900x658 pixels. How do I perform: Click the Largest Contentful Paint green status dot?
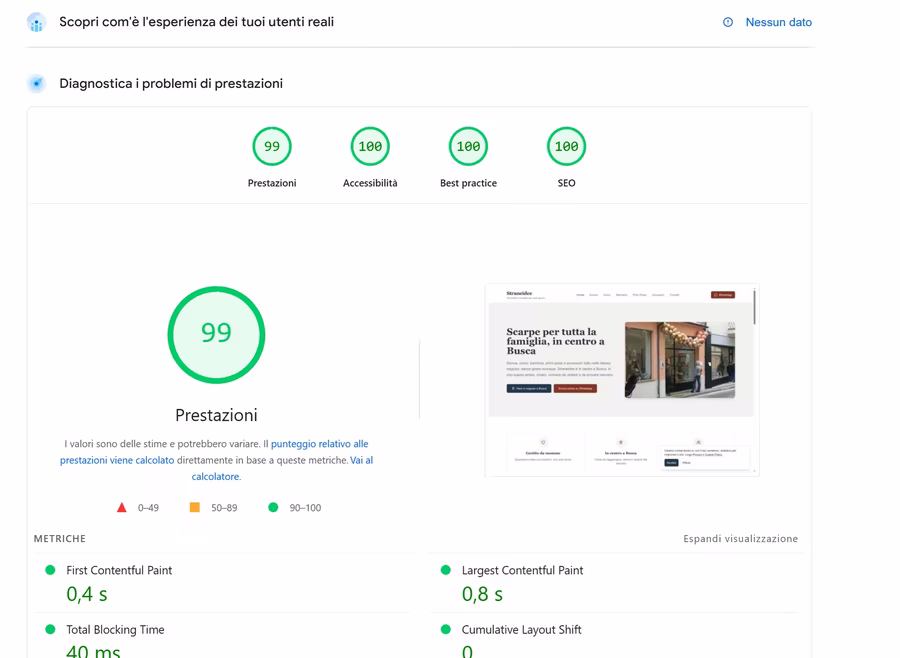(x=445, y=570)
